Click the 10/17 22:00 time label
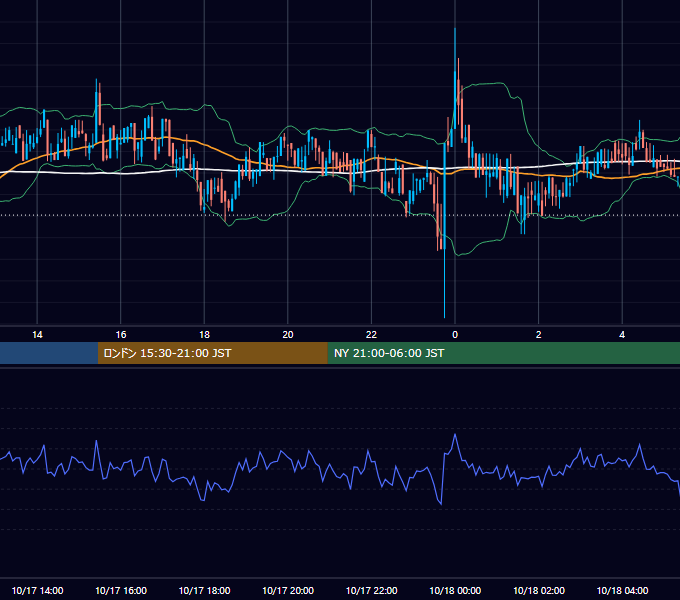The height and width of the screenshot is (600, 680). pos(371,590)
